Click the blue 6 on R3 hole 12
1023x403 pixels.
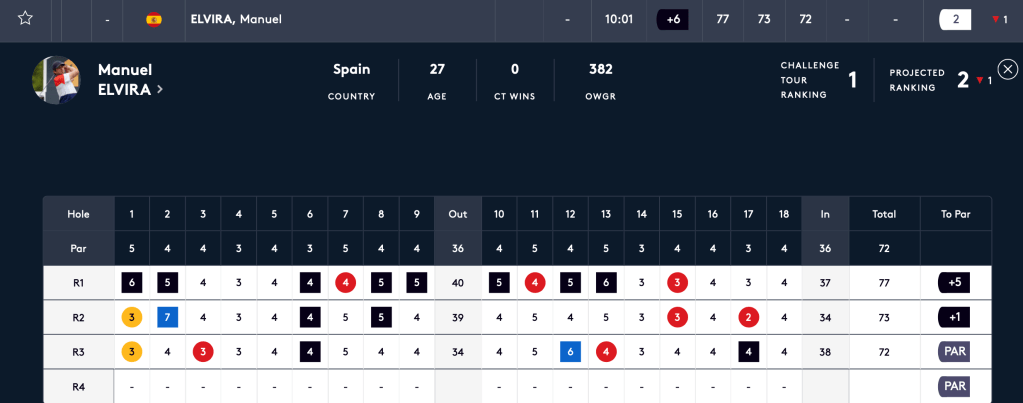(x=570, y=352)
